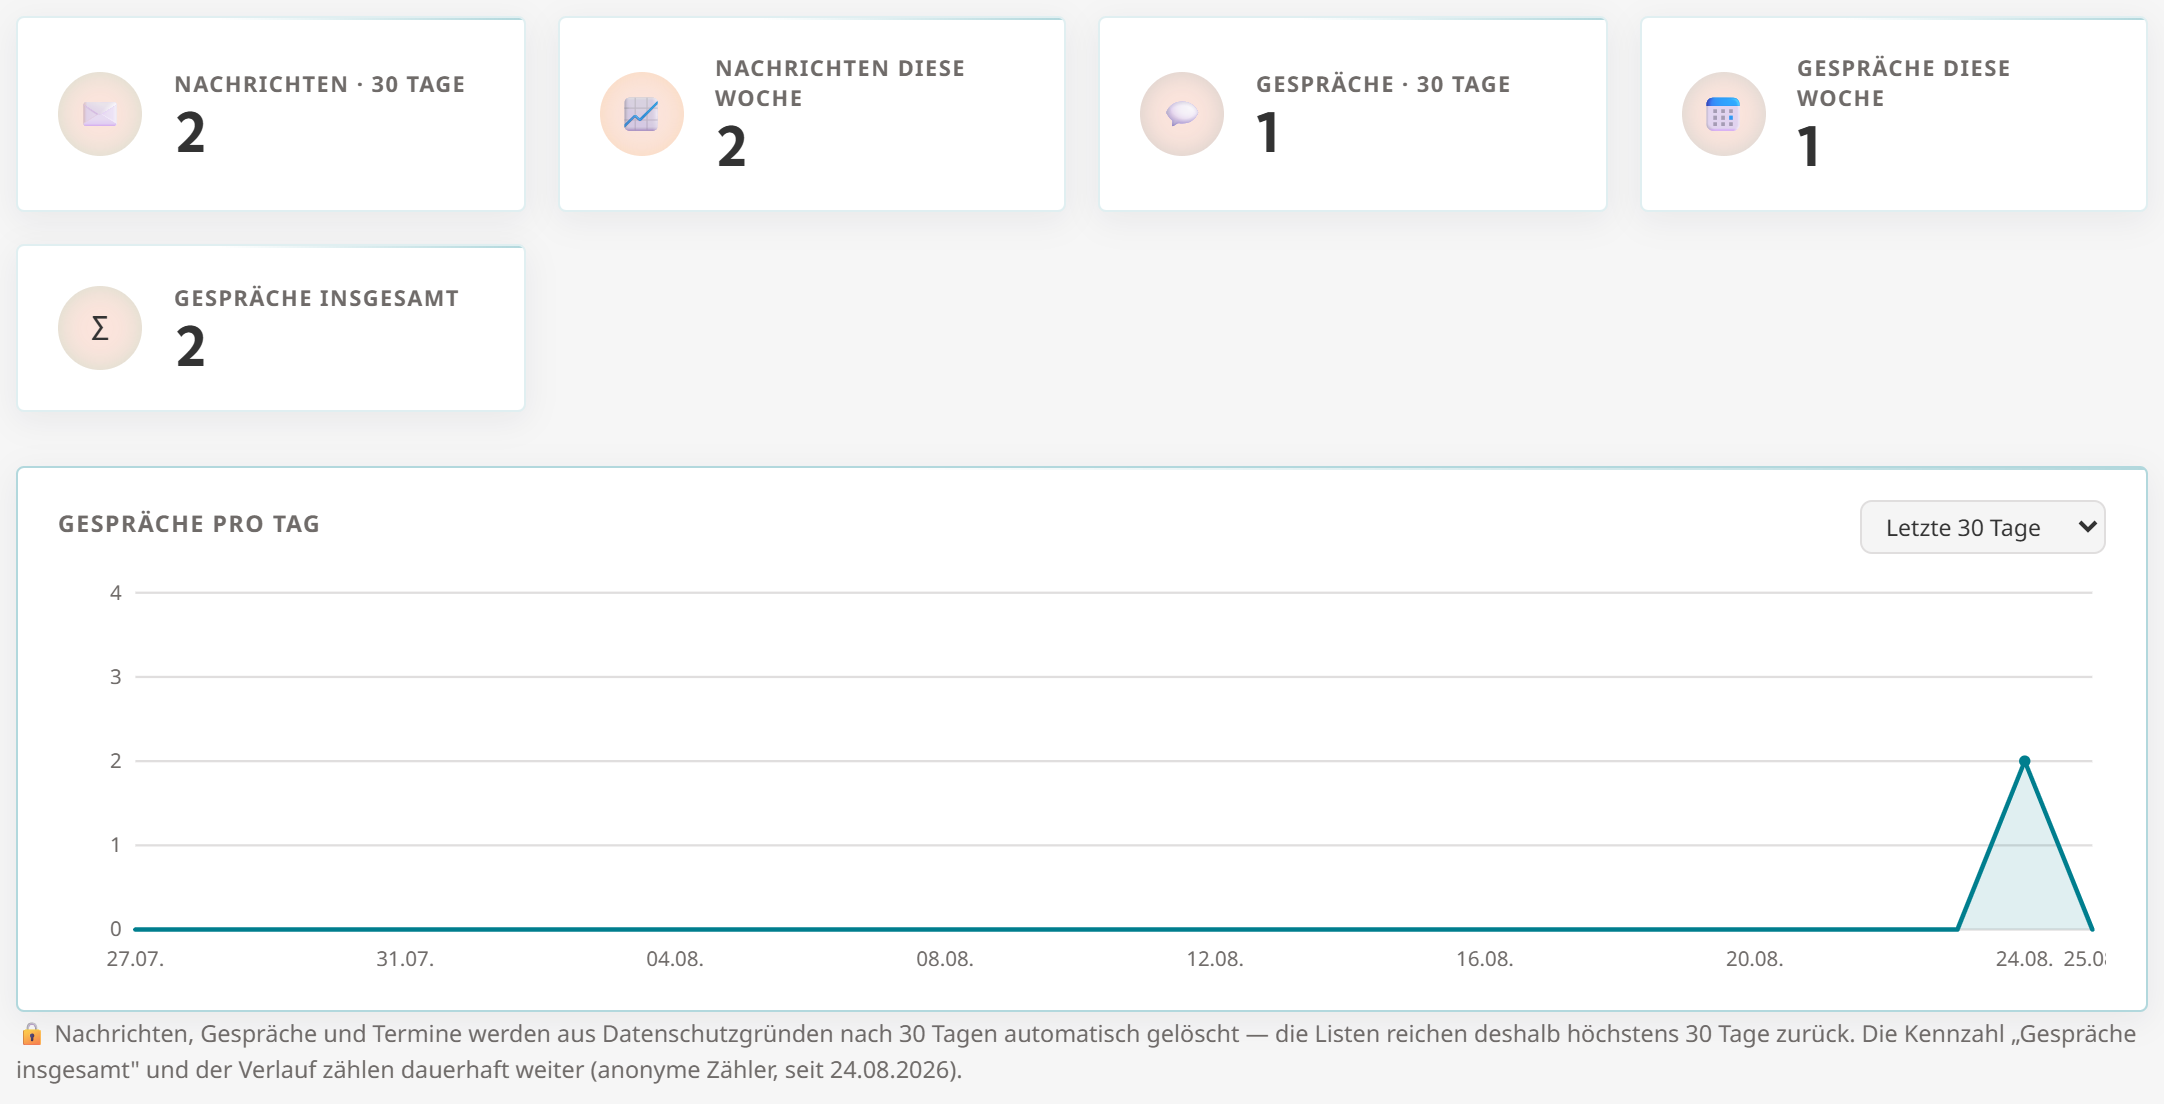The height and width of the screenshot is (1104, 2164).
Task: Select the Nachrichten · 30 Tage stat card
Action: click(x=271, y=114)
